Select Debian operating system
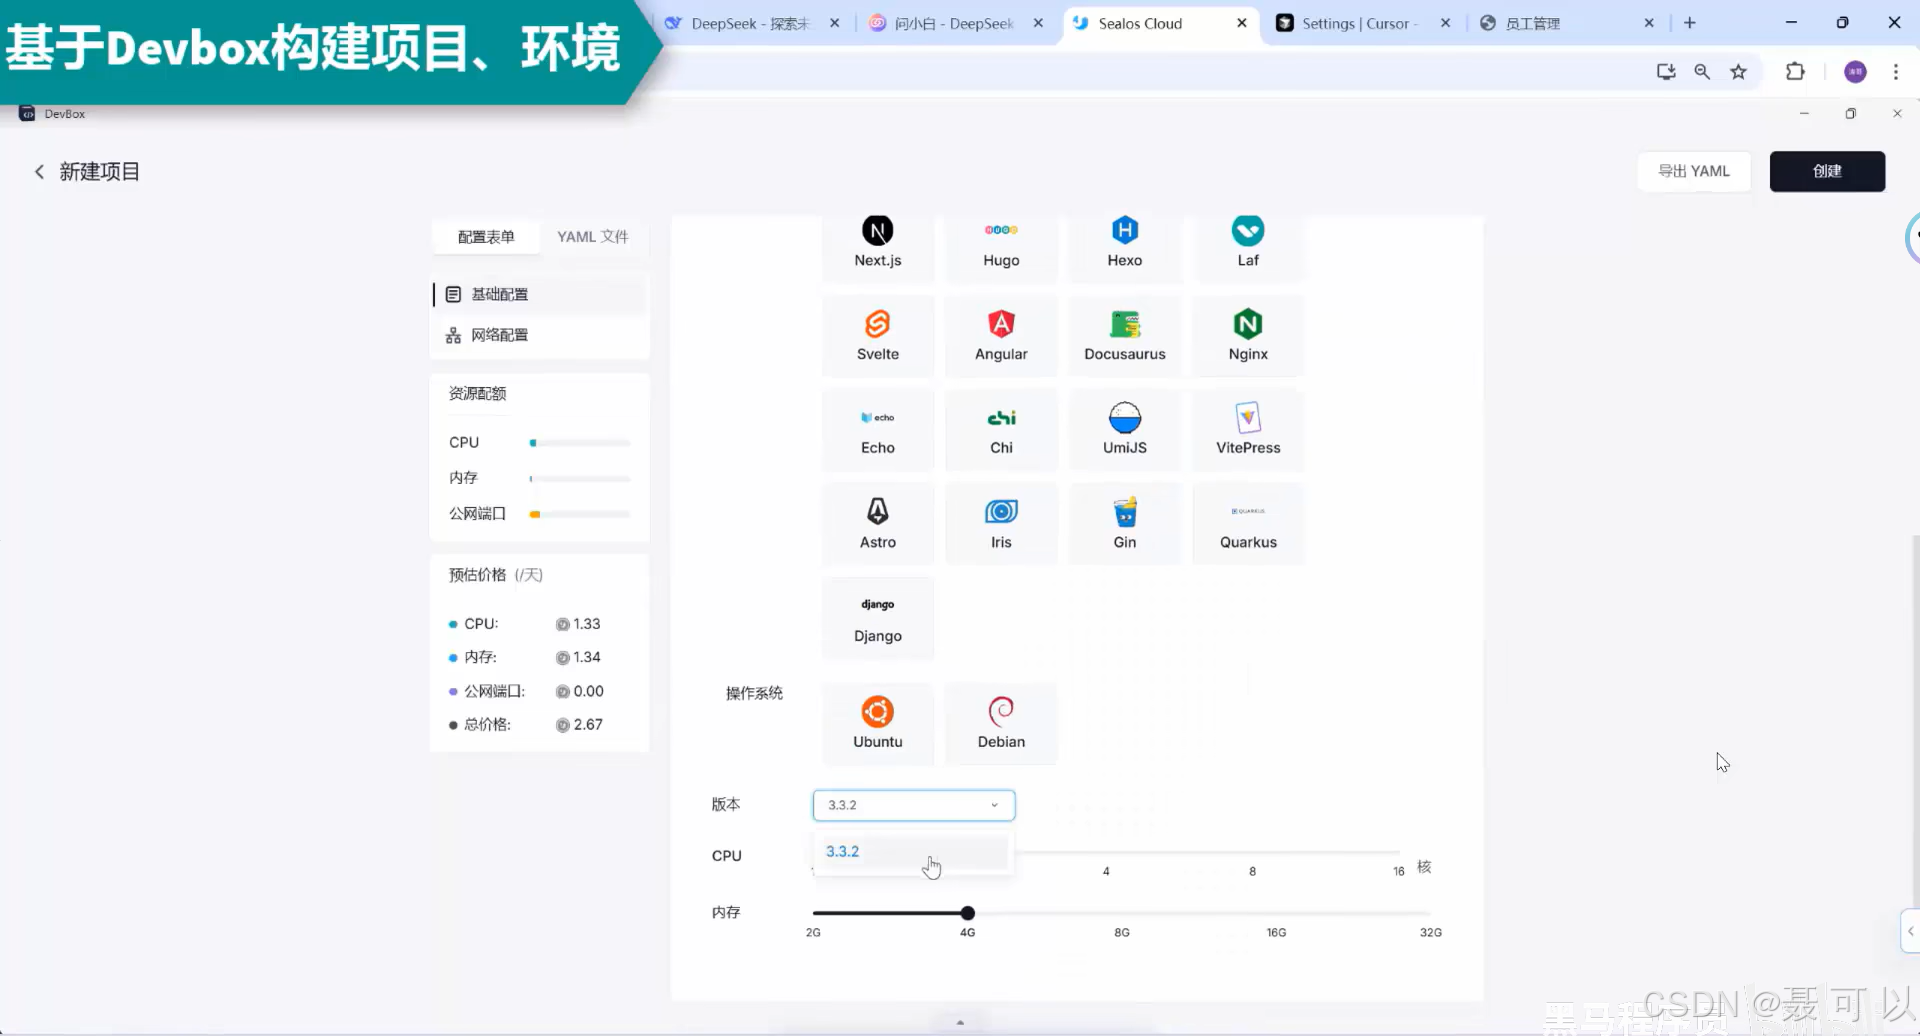Image resolution: width=1920 pixels, height=1036 pixels. coord(1001,723)
